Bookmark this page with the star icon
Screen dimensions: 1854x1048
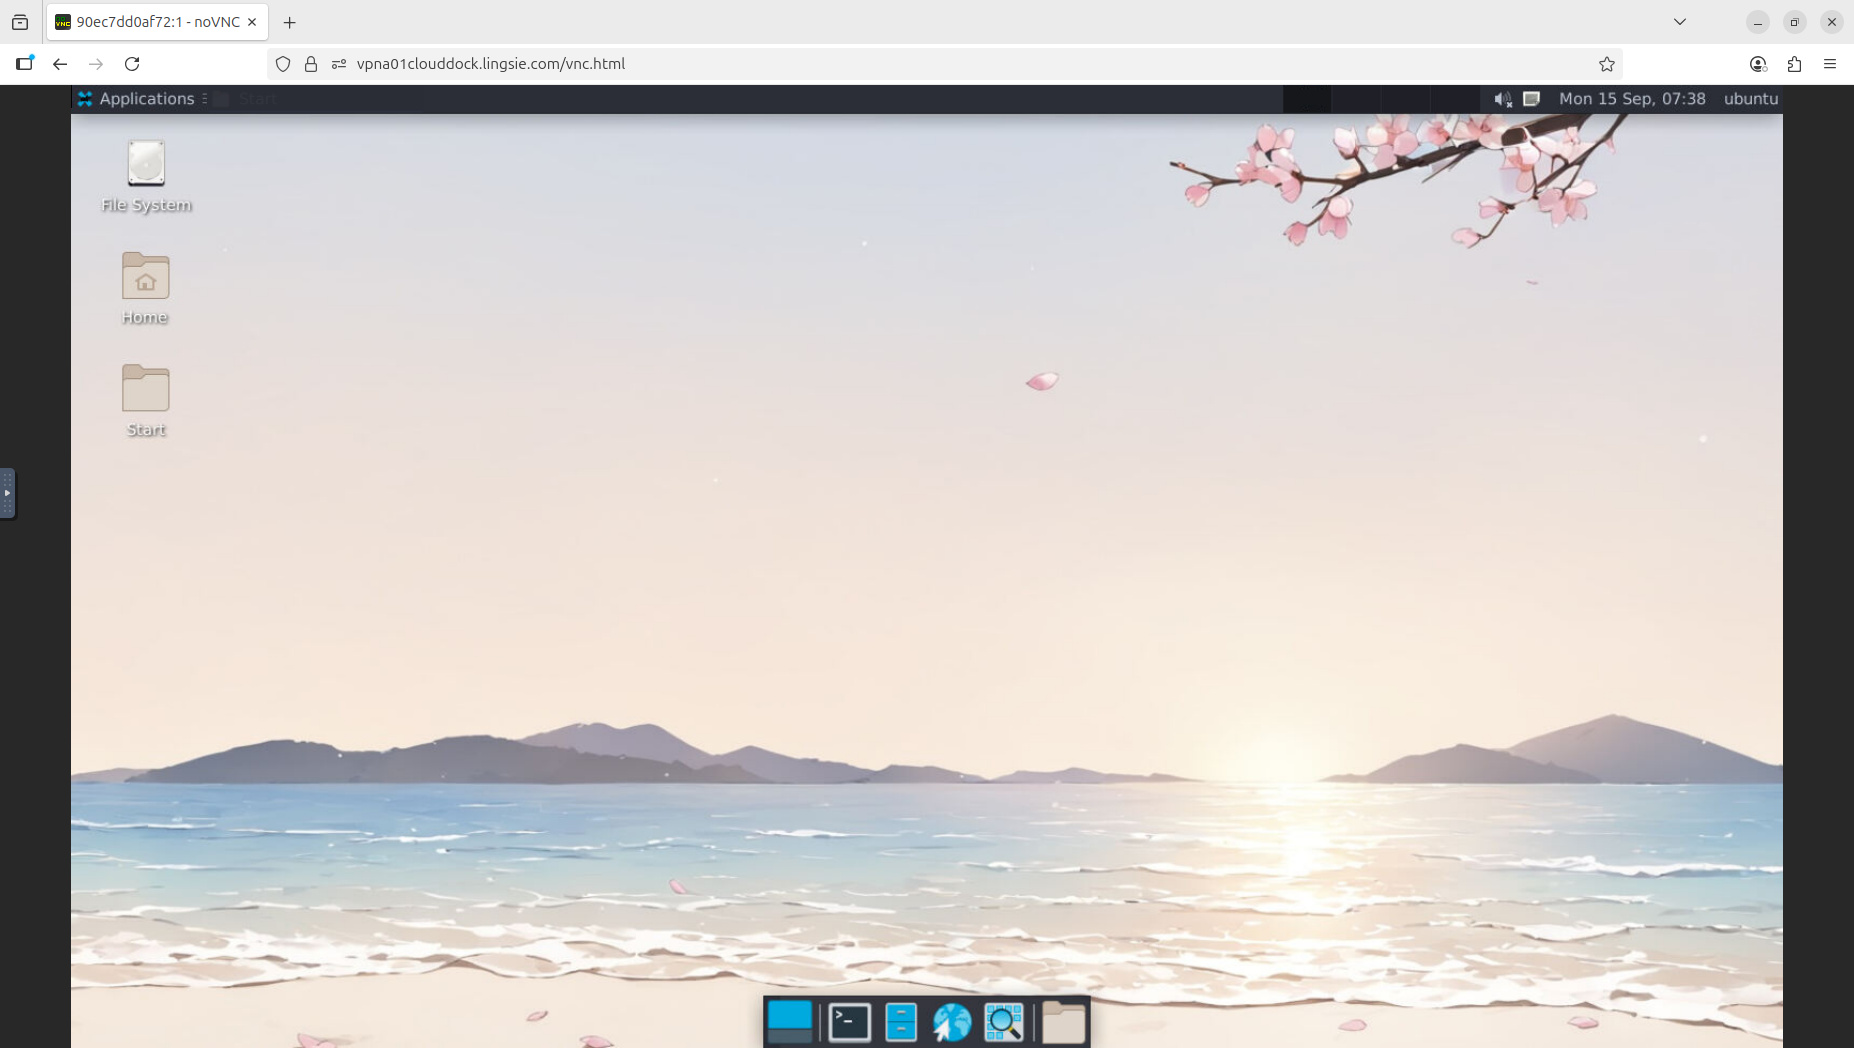coord(1606,64)
